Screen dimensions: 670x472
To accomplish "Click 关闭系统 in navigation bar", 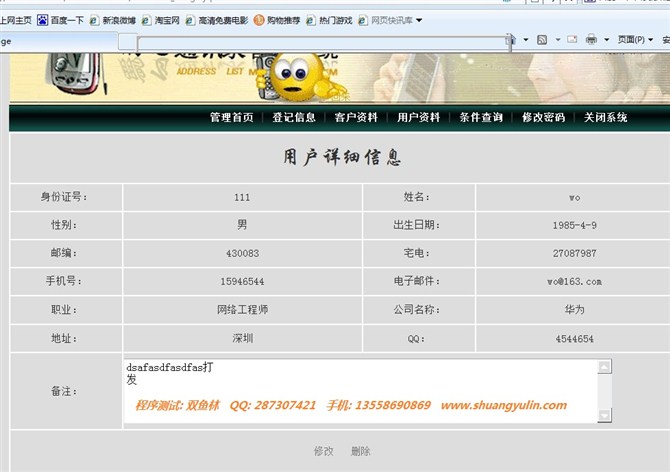I will (605, 117).
